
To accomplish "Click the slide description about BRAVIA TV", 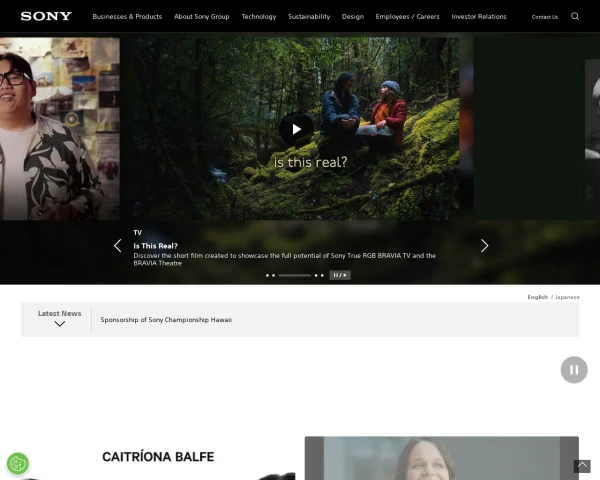I will coord(285,259).
